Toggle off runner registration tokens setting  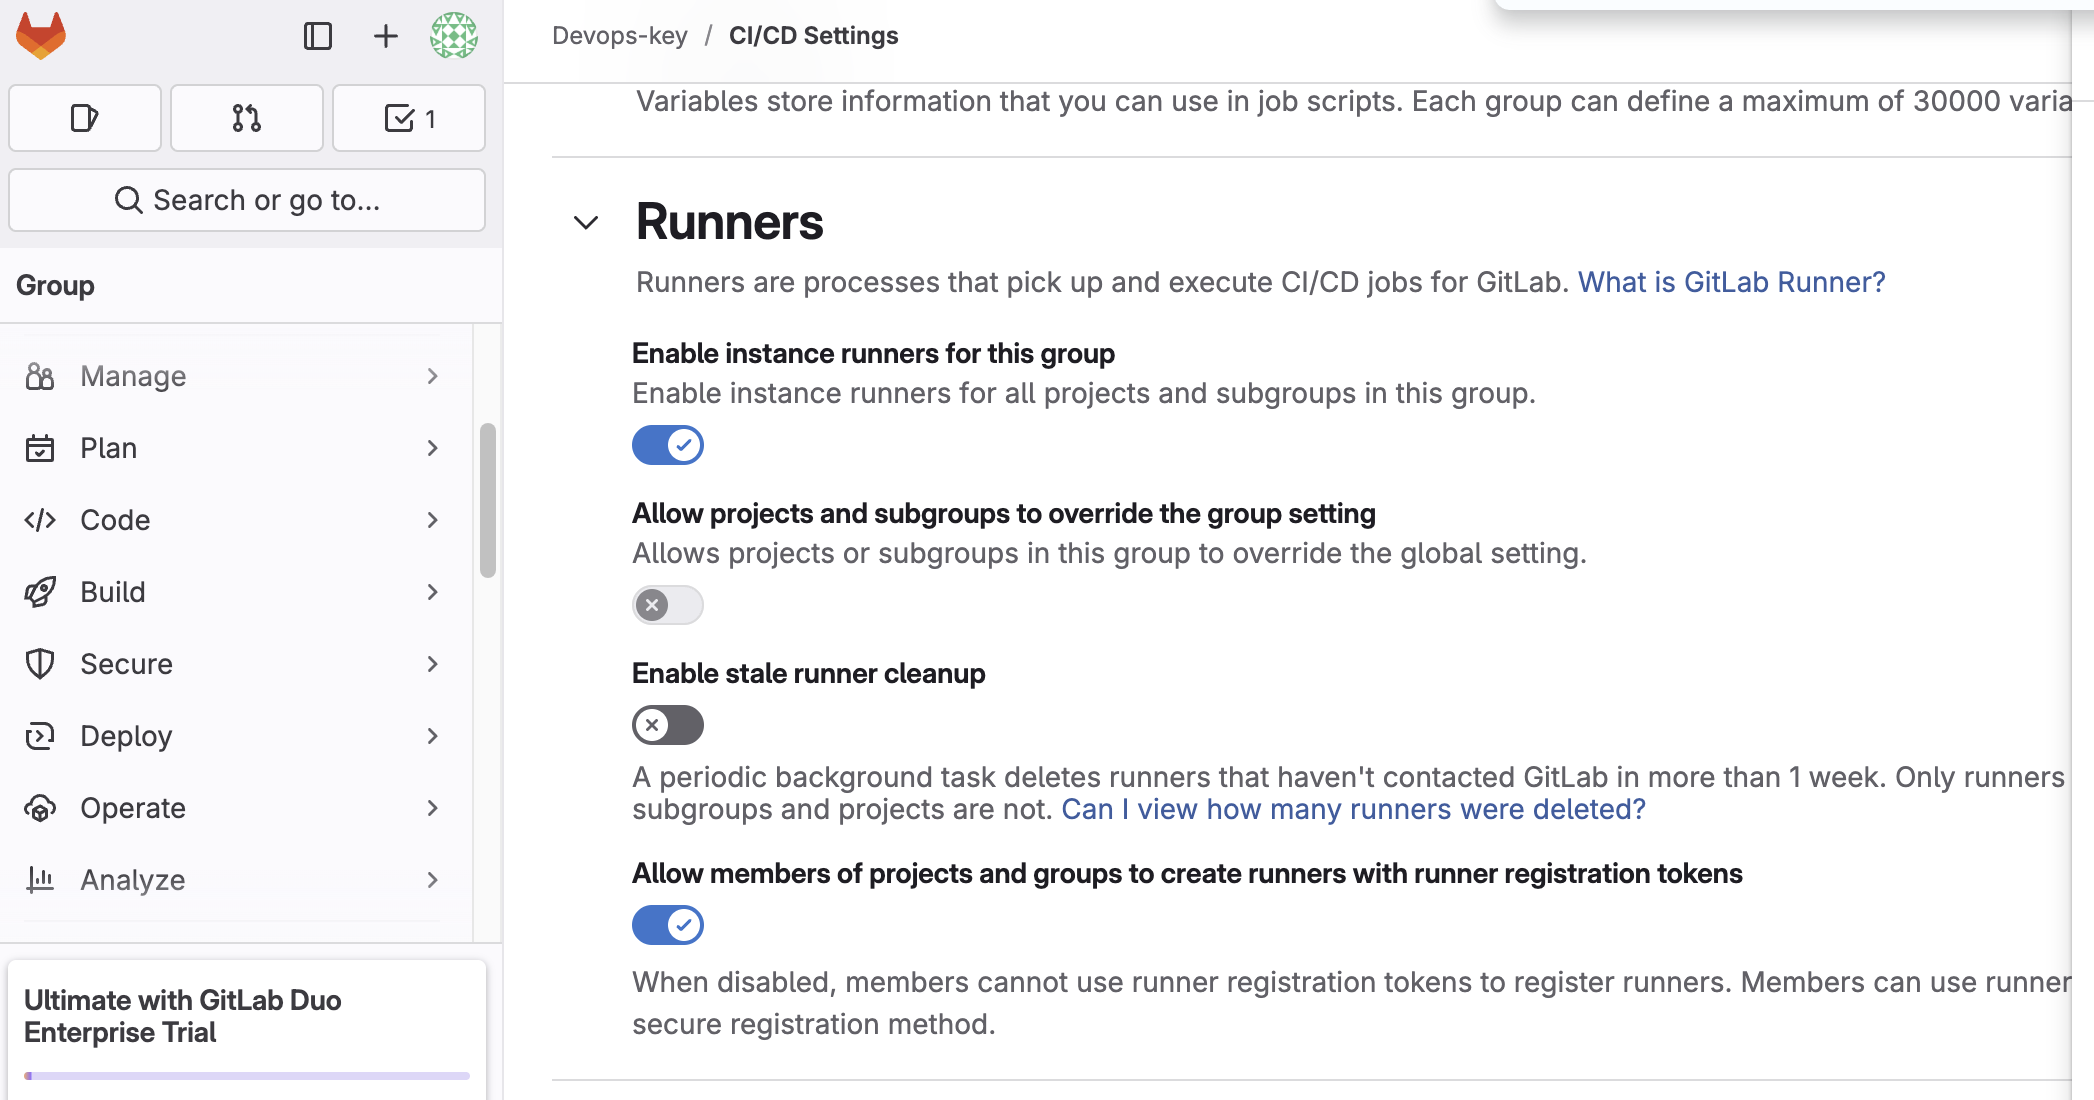click(x=667, y=925)
